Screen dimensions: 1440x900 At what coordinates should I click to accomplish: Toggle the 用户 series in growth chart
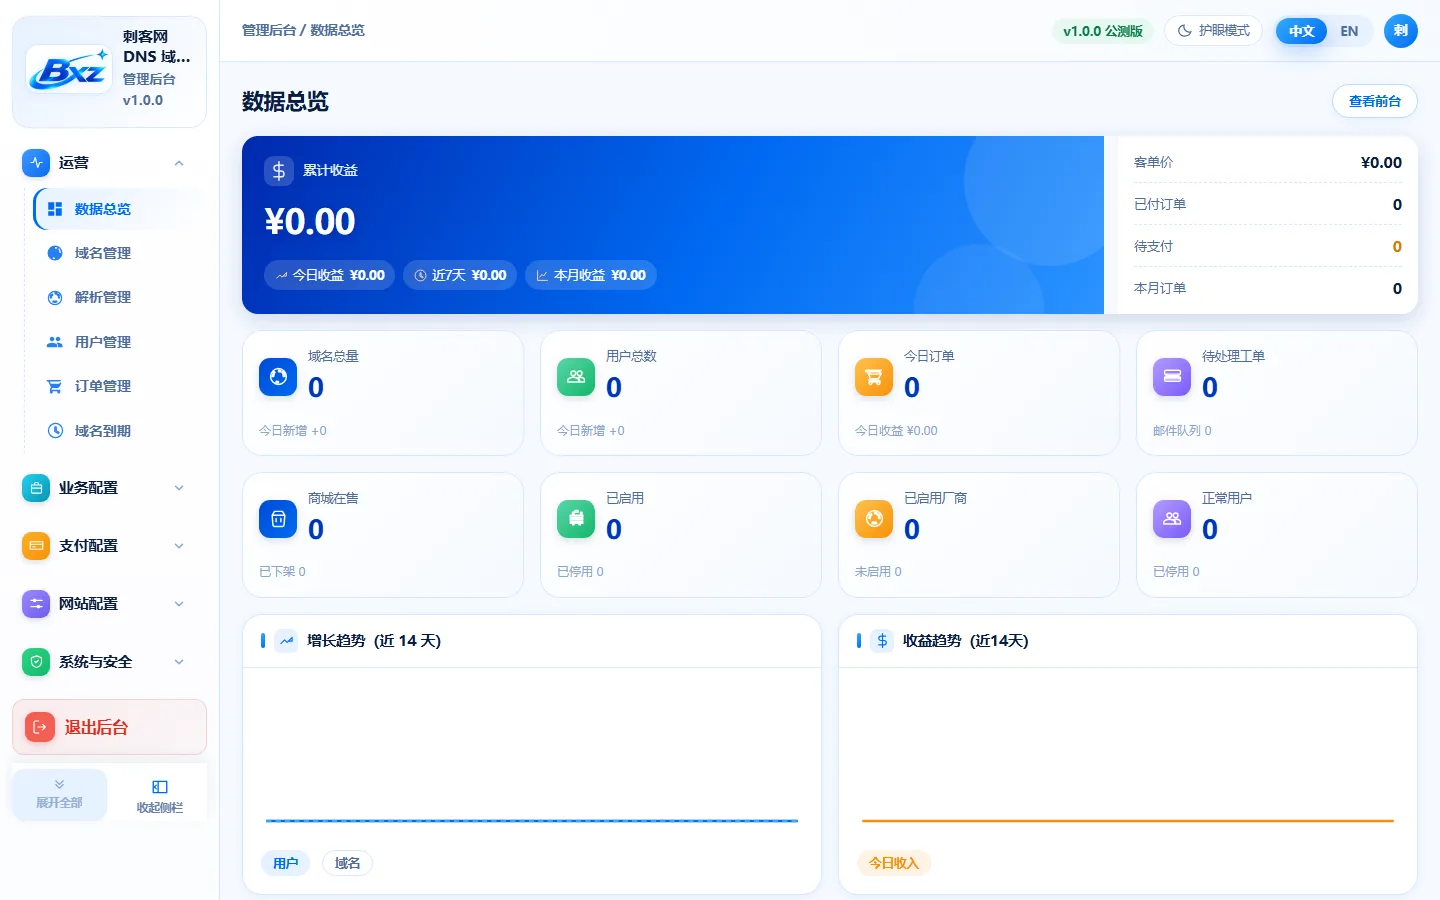click(286, 863)
